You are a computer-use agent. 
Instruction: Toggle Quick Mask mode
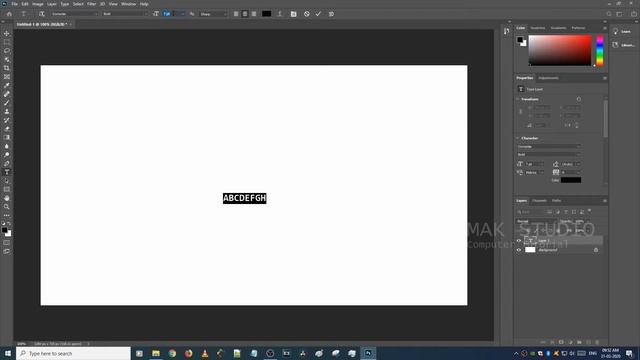tap(7, 242)
